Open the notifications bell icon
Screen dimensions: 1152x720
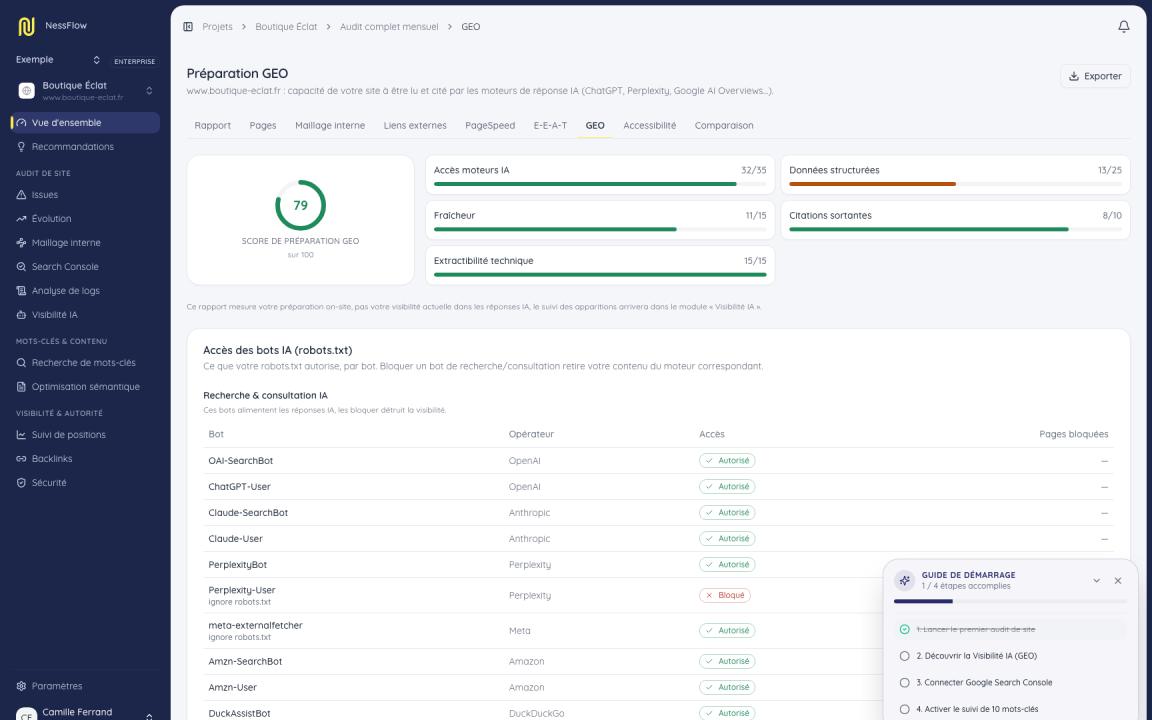point(1123,26)
